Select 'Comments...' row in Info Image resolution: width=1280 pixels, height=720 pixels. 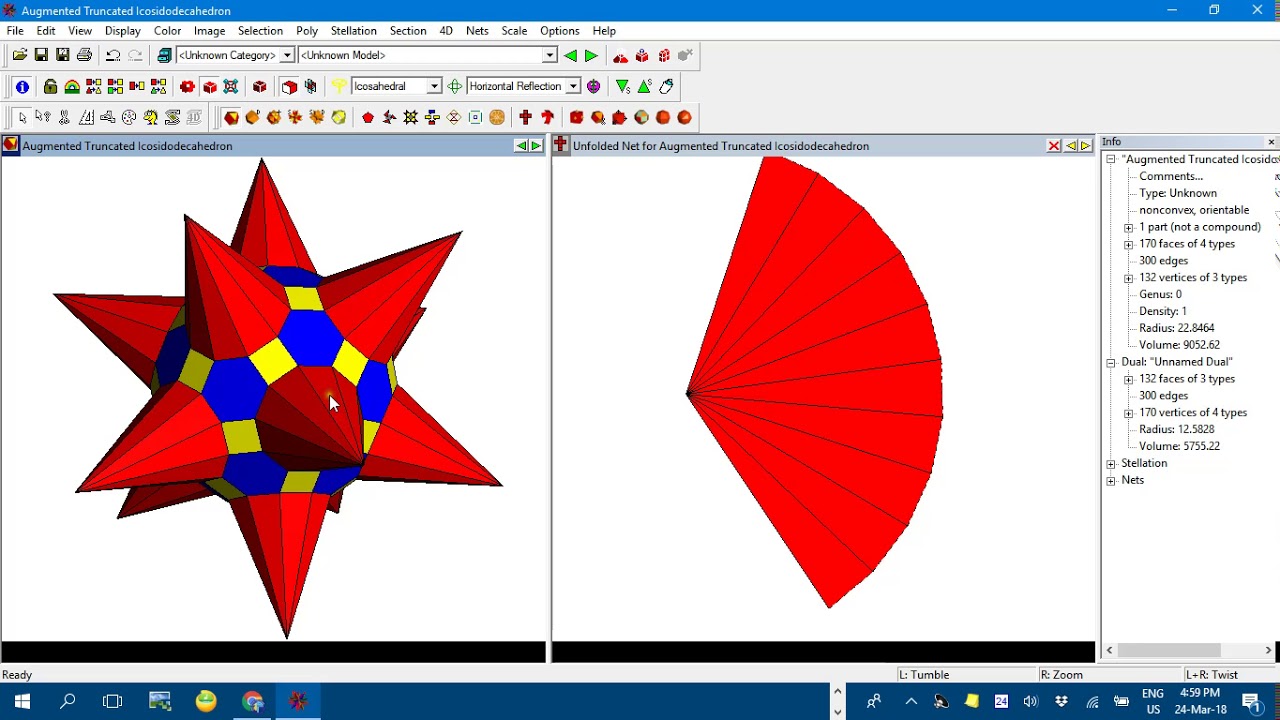pos(1170,176)
